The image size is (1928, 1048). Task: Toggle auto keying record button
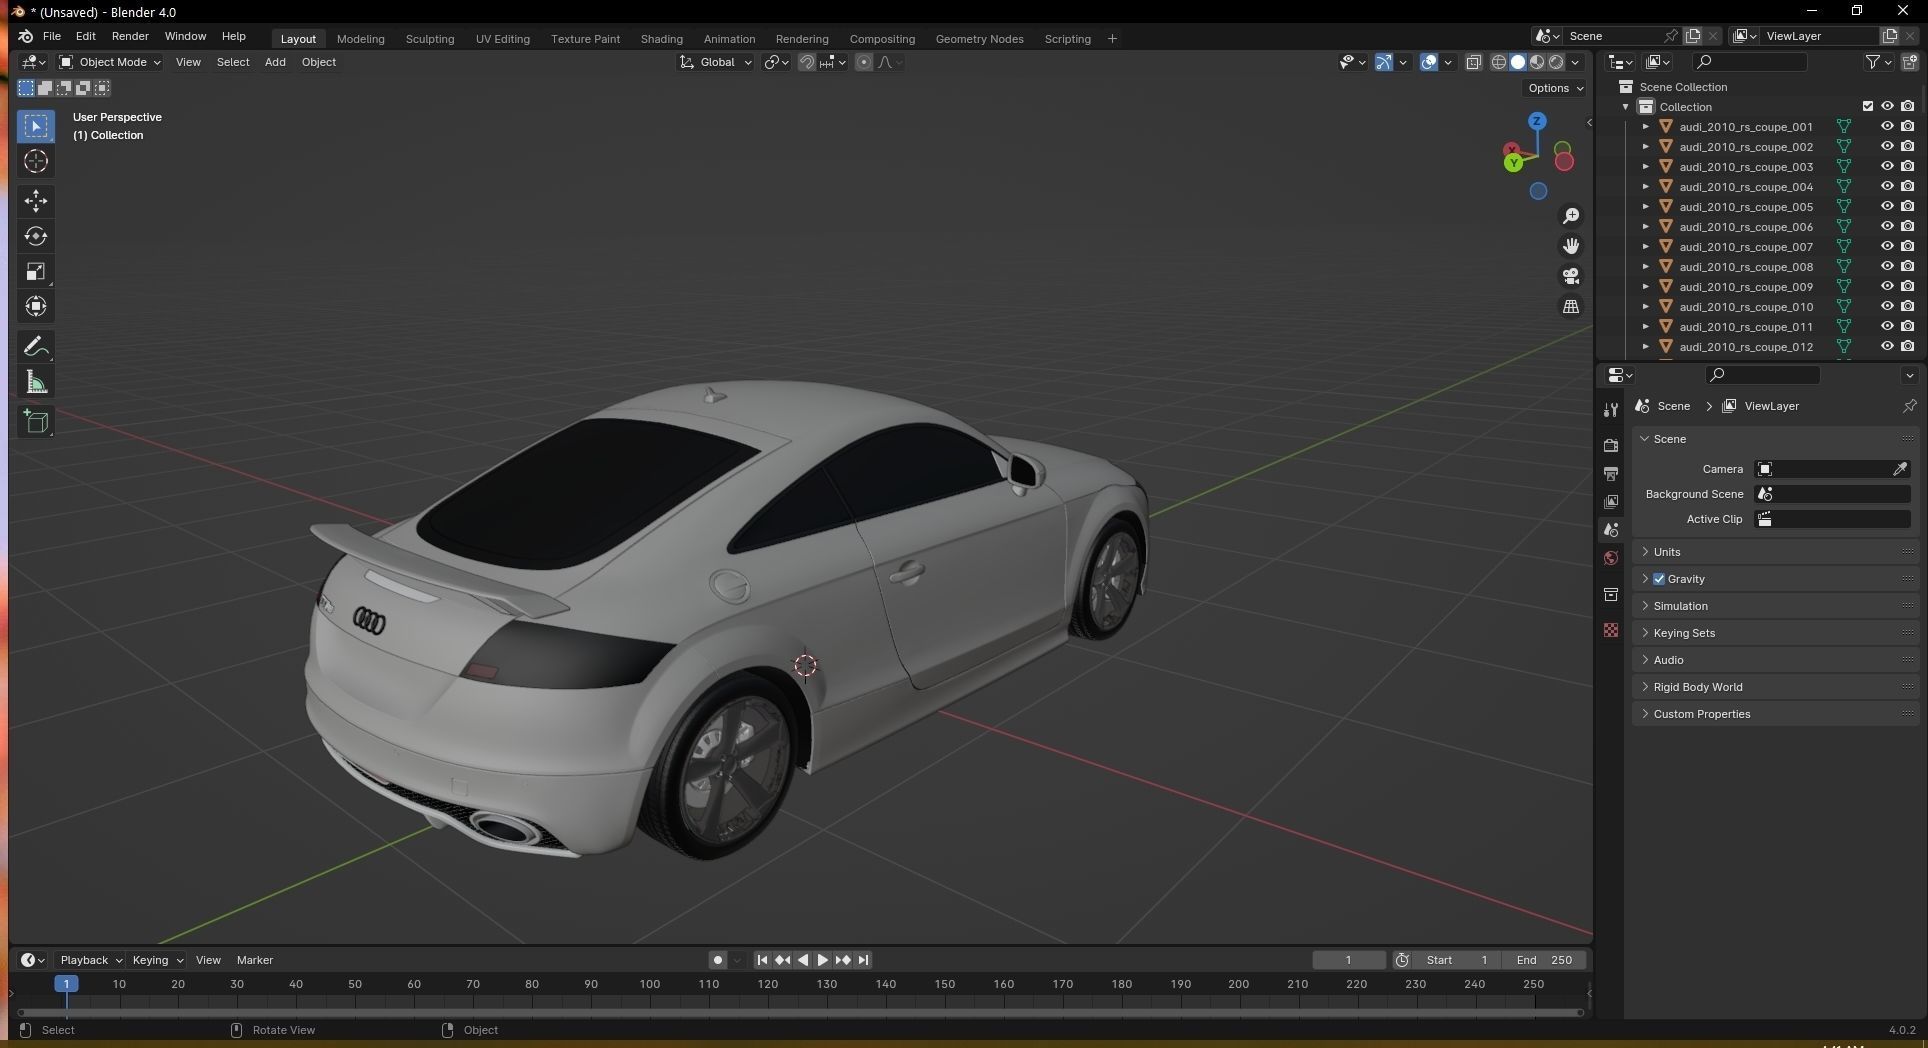(717, 960)
